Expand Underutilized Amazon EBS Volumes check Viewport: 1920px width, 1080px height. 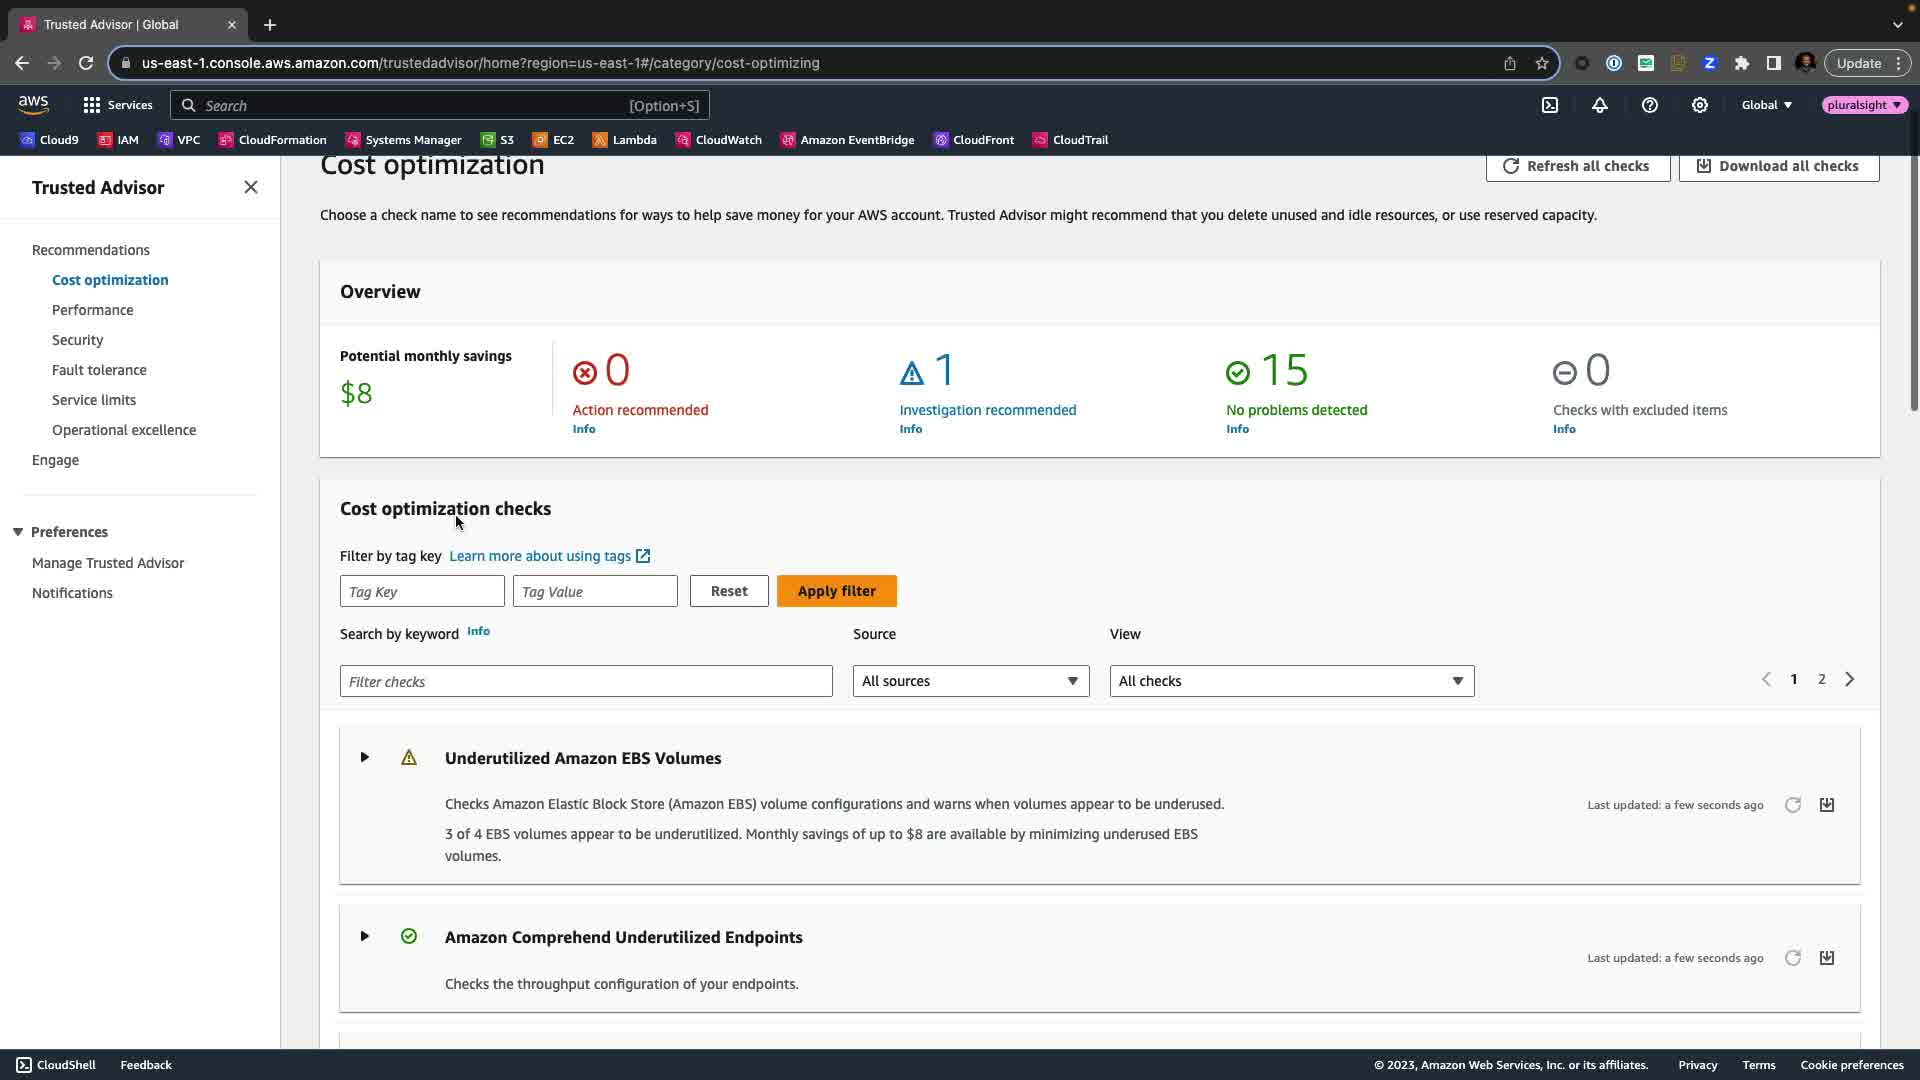(365, 757)
